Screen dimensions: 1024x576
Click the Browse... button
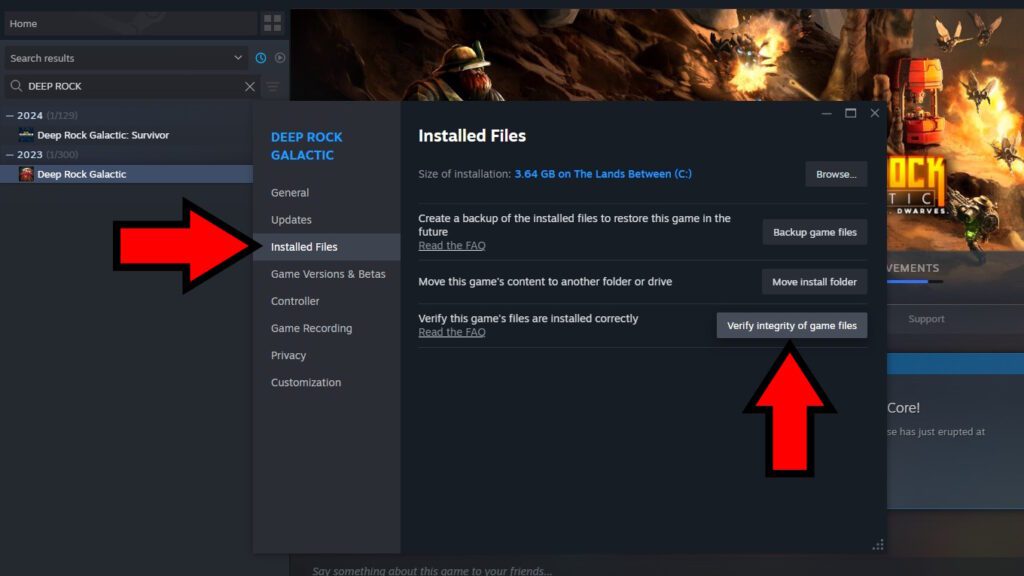coord(836,174)
